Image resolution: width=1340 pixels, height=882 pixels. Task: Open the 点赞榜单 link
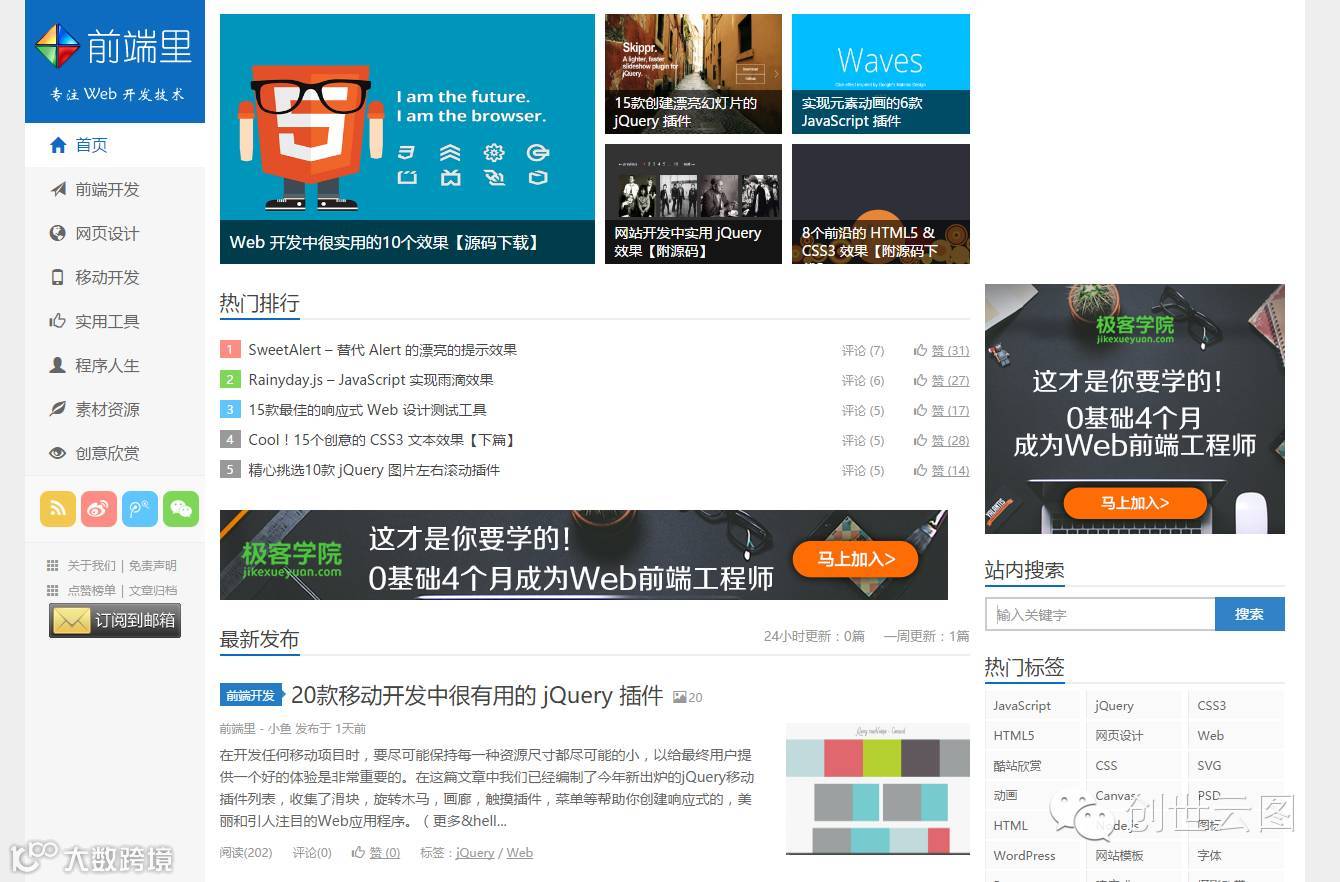pyautogui.click(x=91, y=591)
